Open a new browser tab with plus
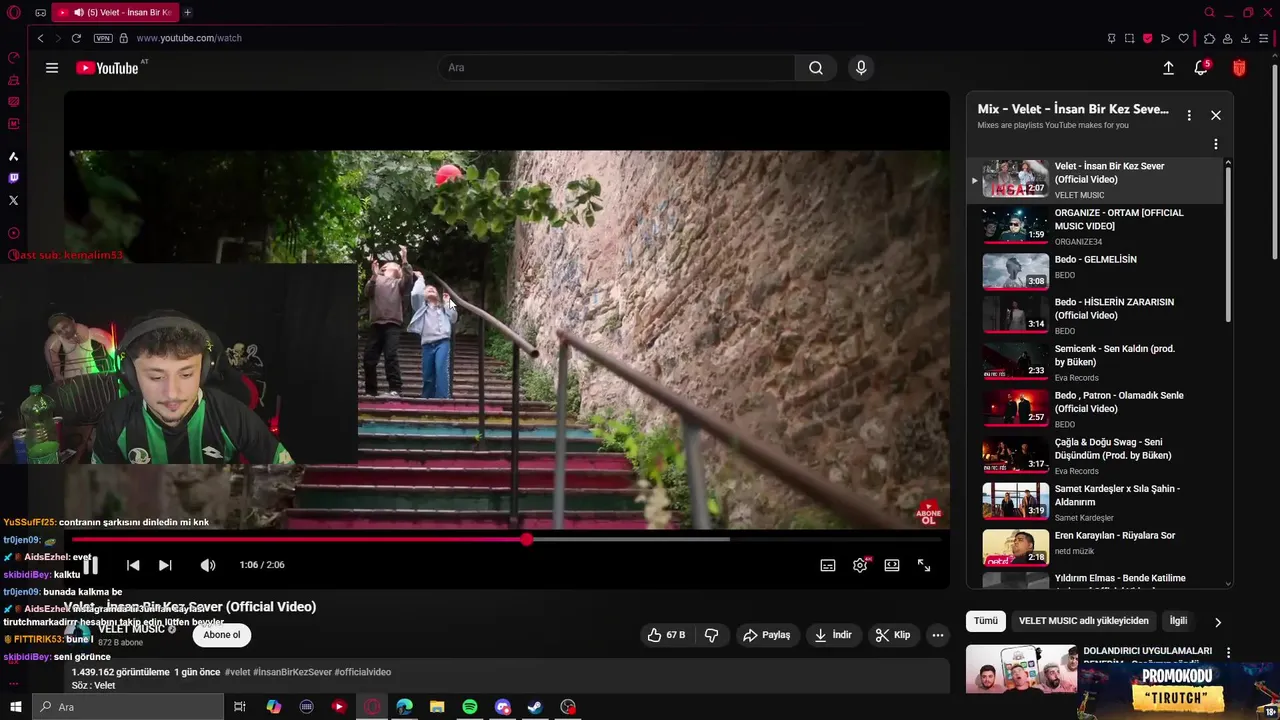 (x=187, y=12)
